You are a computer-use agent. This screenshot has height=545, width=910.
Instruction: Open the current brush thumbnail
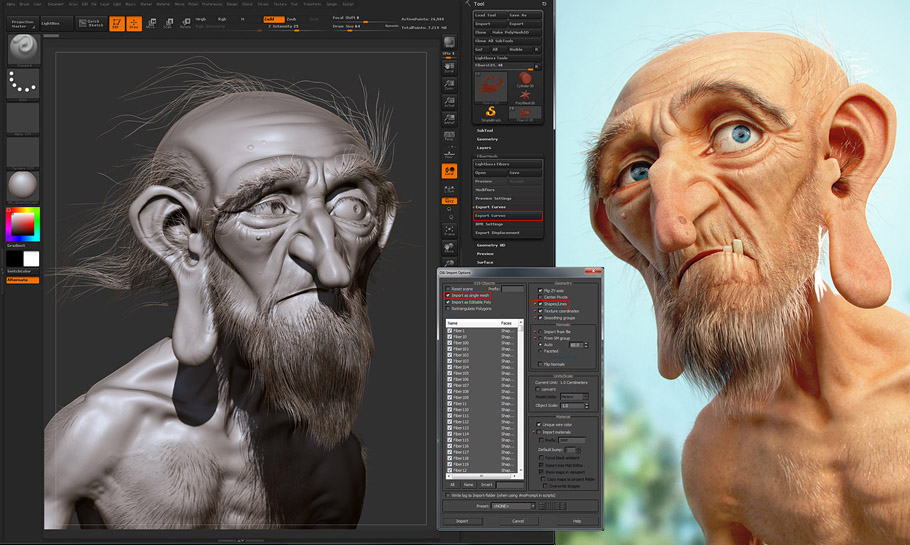pyautogui.click(x=22, y=49)
